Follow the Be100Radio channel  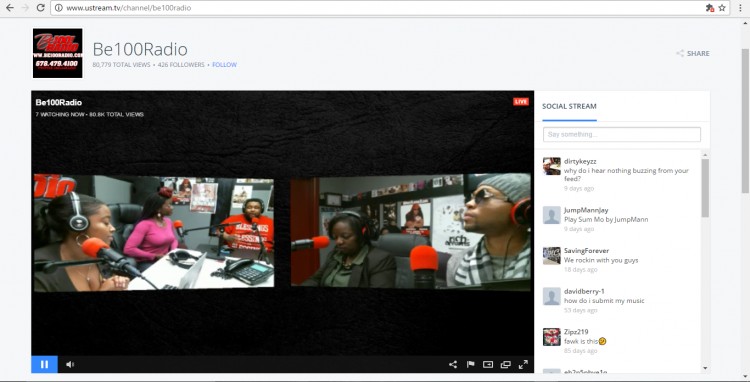(224, 65)
